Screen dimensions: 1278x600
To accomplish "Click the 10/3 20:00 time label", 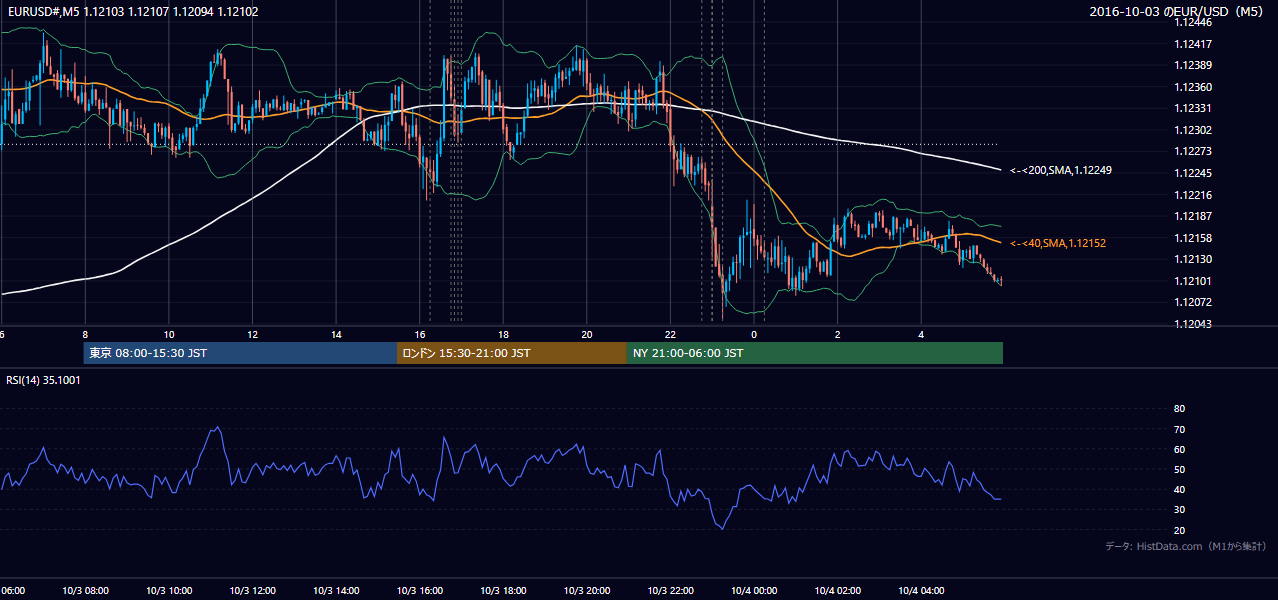I will 587,591.
